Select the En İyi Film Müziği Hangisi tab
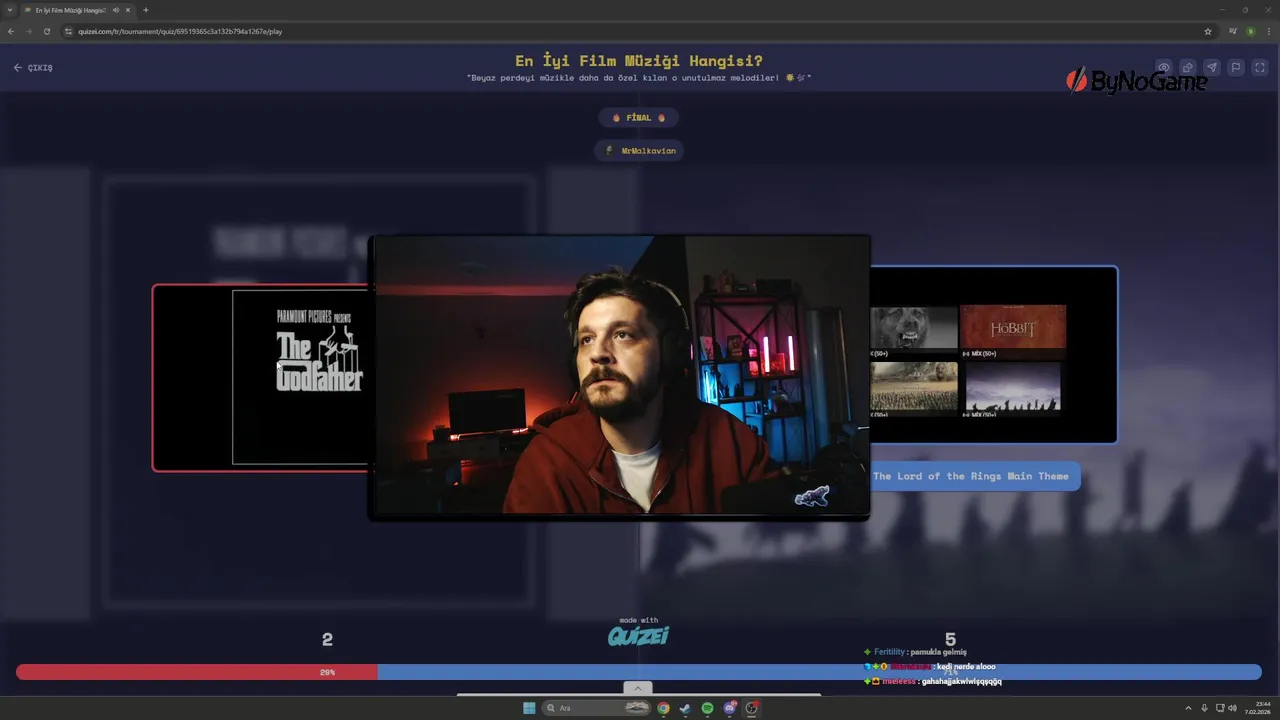 tap(78, 10)
